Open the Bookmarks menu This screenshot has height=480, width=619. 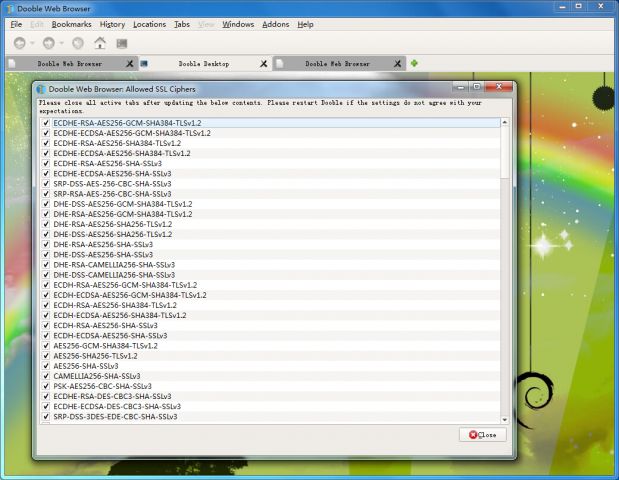(71, 24)
